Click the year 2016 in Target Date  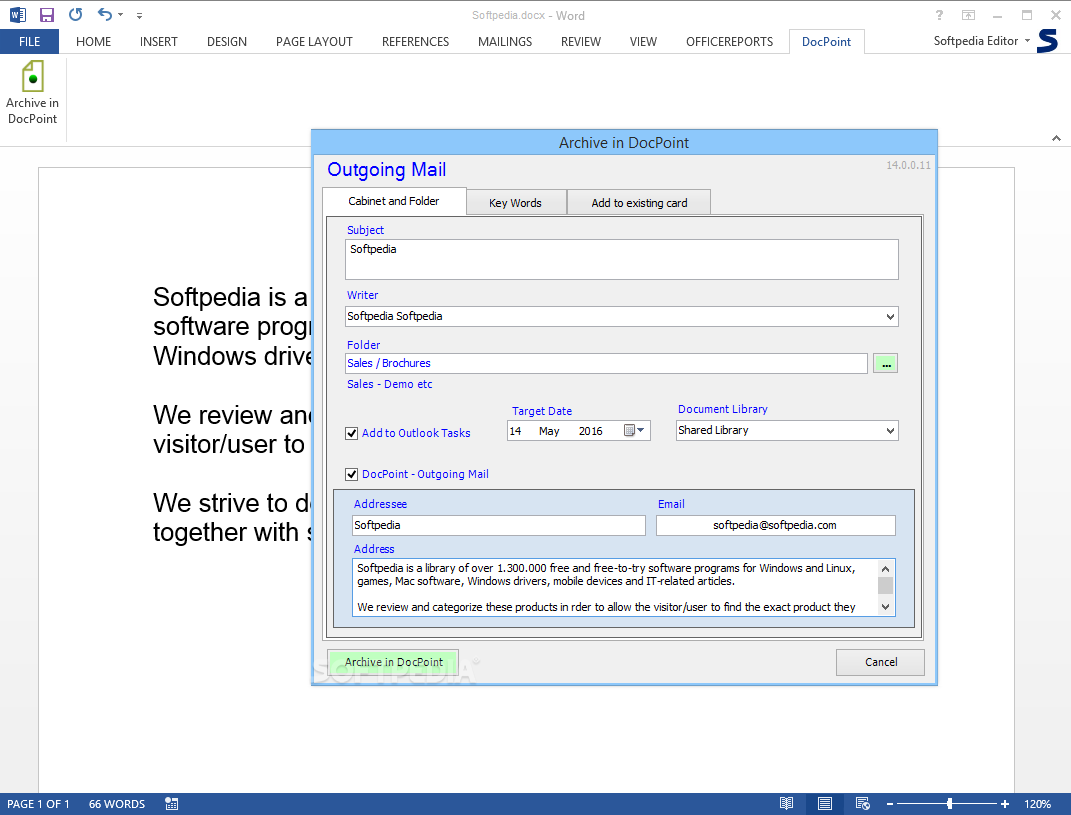tap(590, 431)
